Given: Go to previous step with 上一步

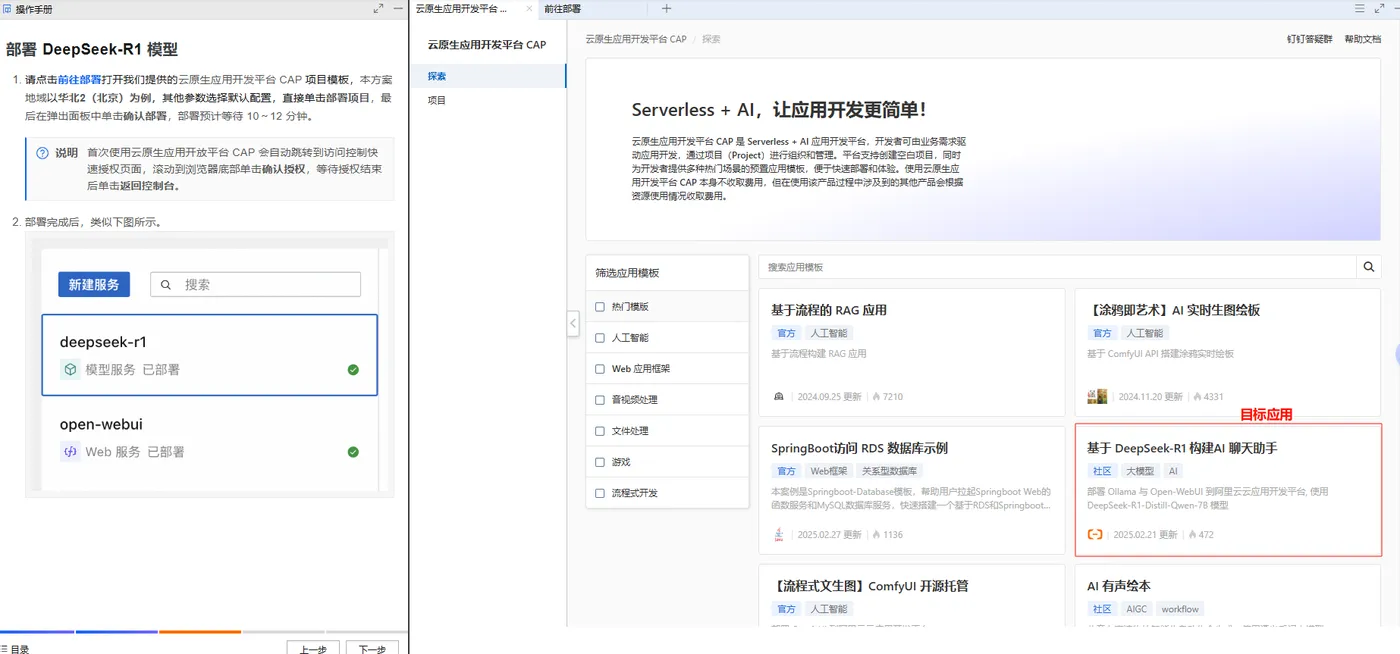Looking at the screenshot, I should (x=313, y=648).
